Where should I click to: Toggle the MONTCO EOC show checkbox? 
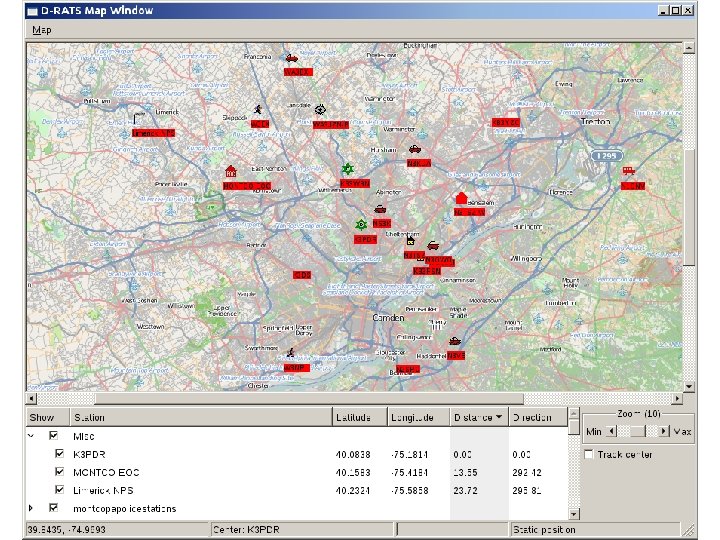(x=59, y=471)
